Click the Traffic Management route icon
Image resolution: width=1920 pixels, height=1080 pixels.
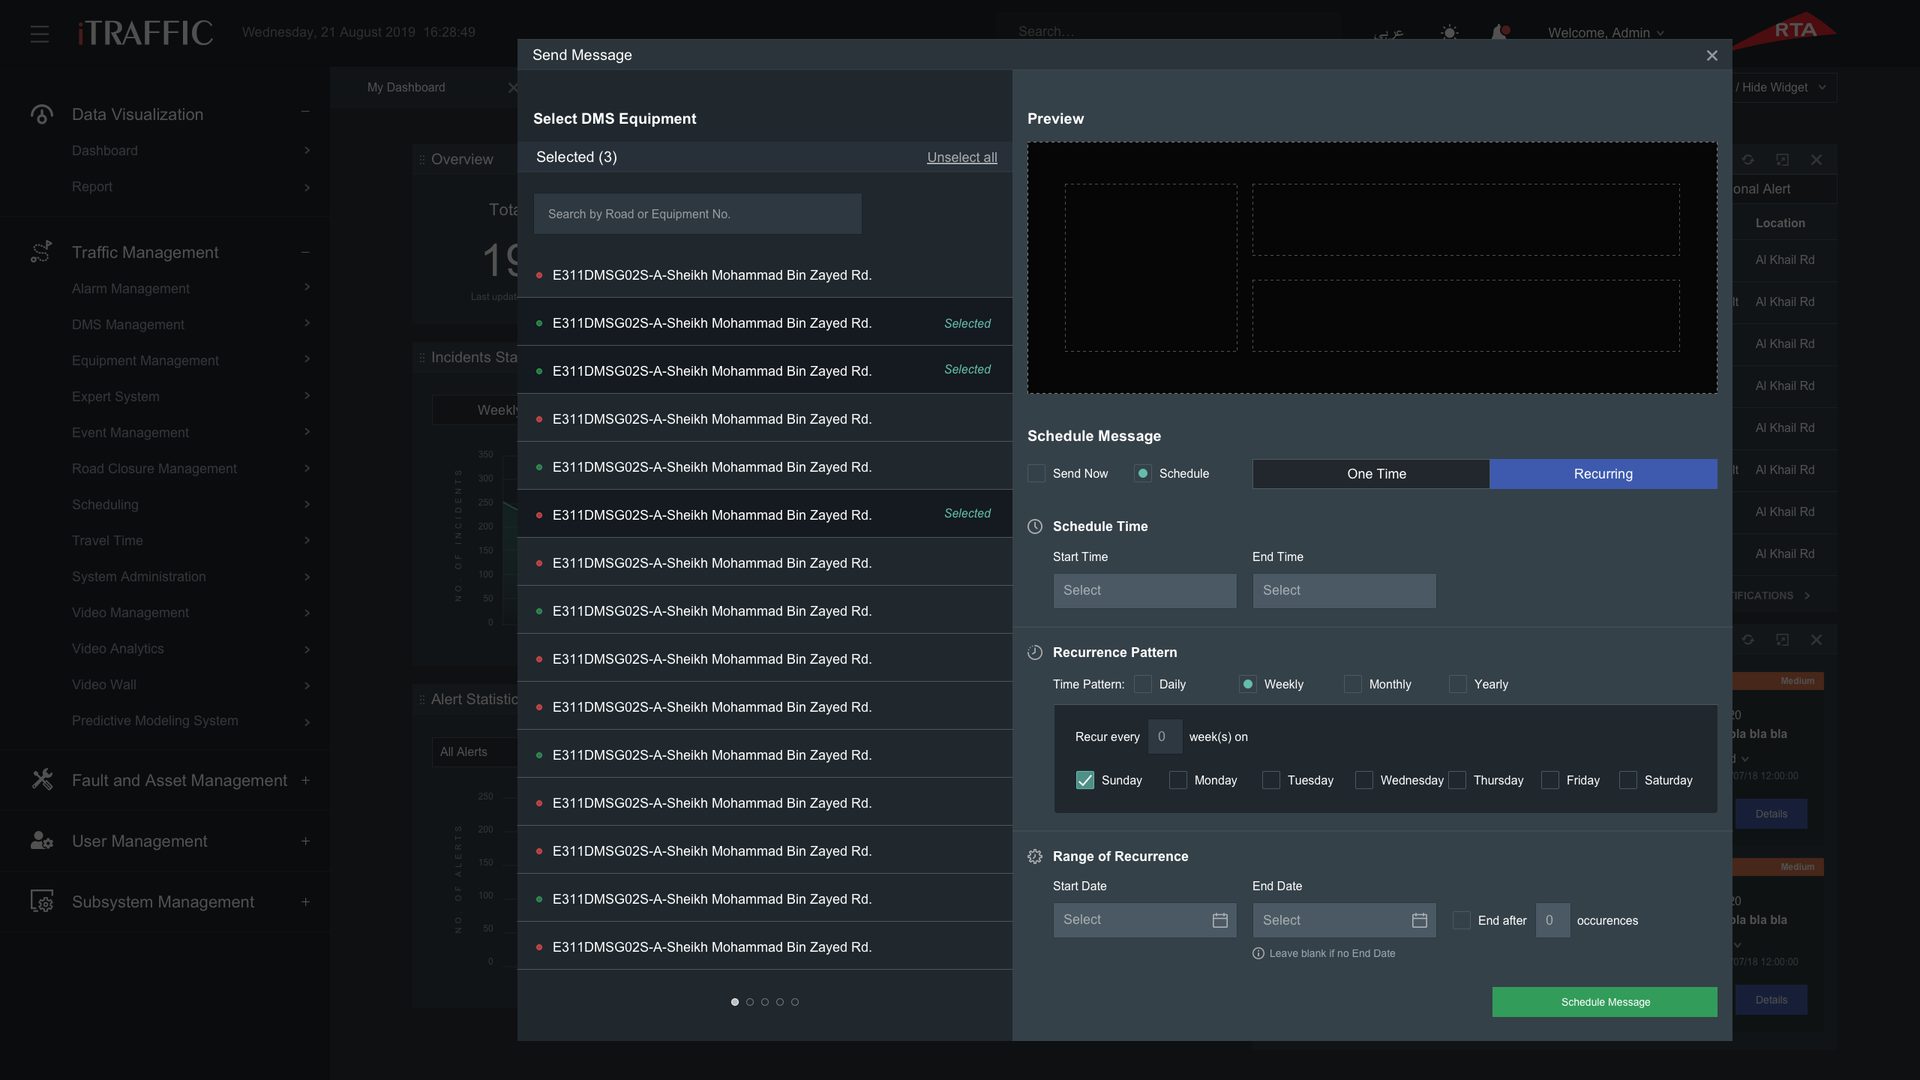pos(41,252)
